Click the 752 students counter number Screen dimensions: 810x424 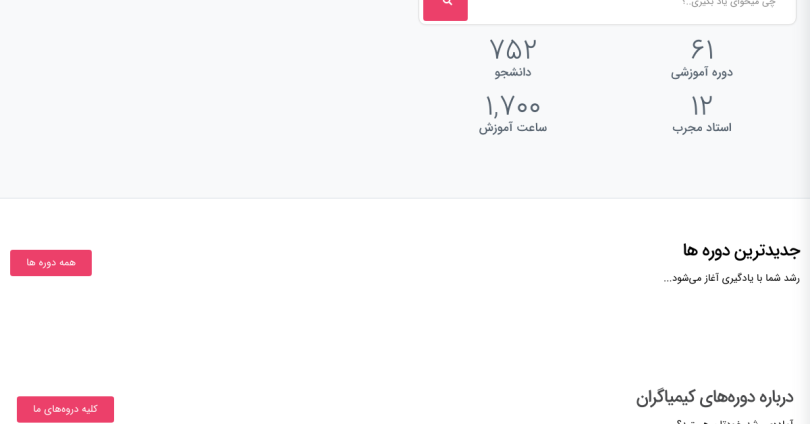pos(513,49)
